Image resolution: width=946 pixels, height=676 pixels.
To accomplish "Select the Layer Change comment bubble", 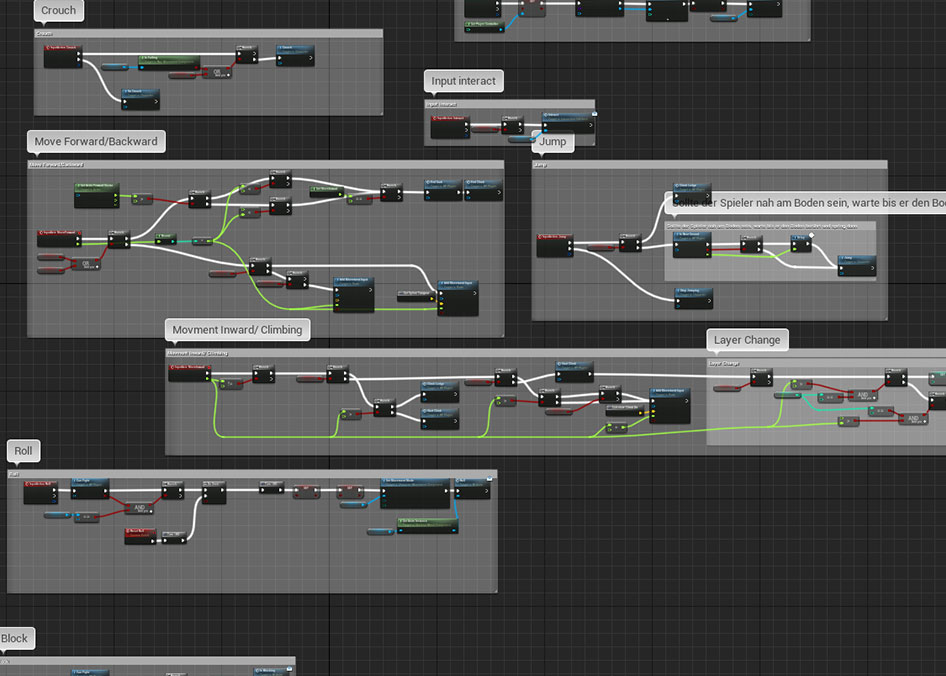I will coord(747,340).
